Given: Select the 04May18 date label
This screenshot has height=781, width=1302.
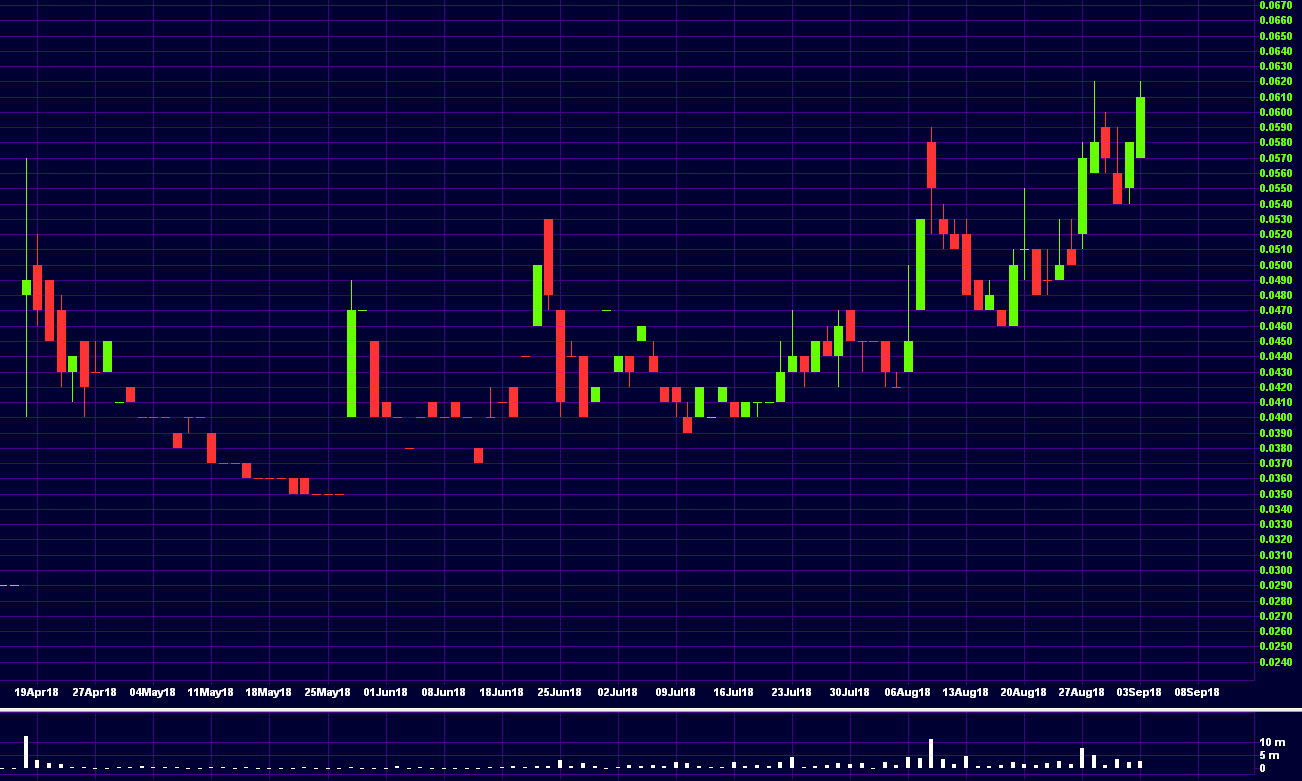Looking at the screenshot, I should click(152, 692).
